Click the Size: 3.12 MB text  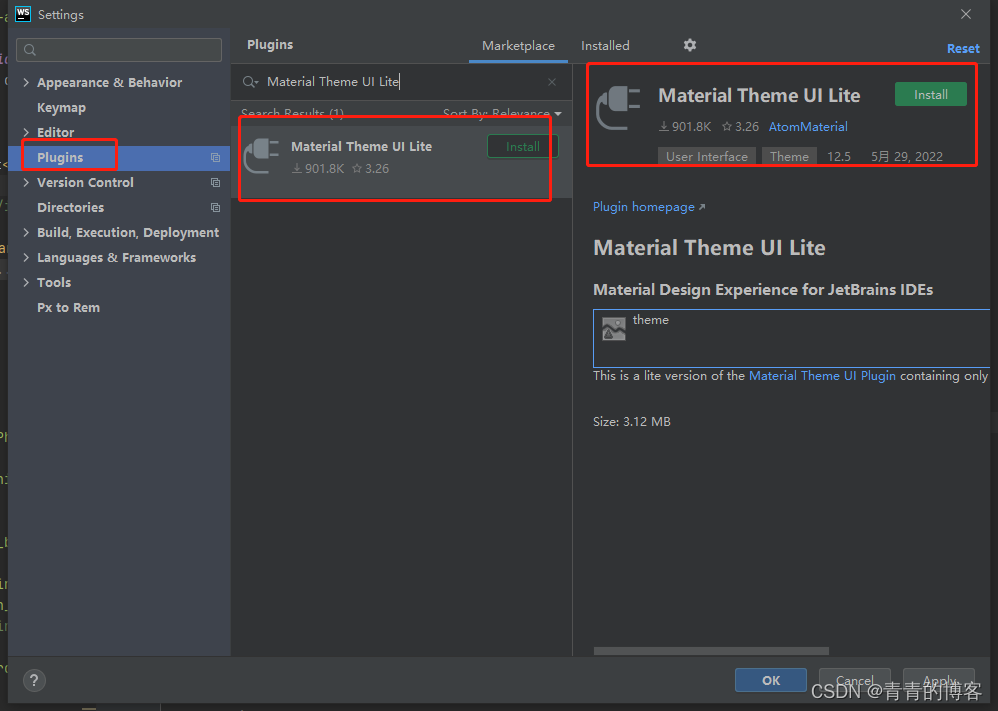(631, 421)
